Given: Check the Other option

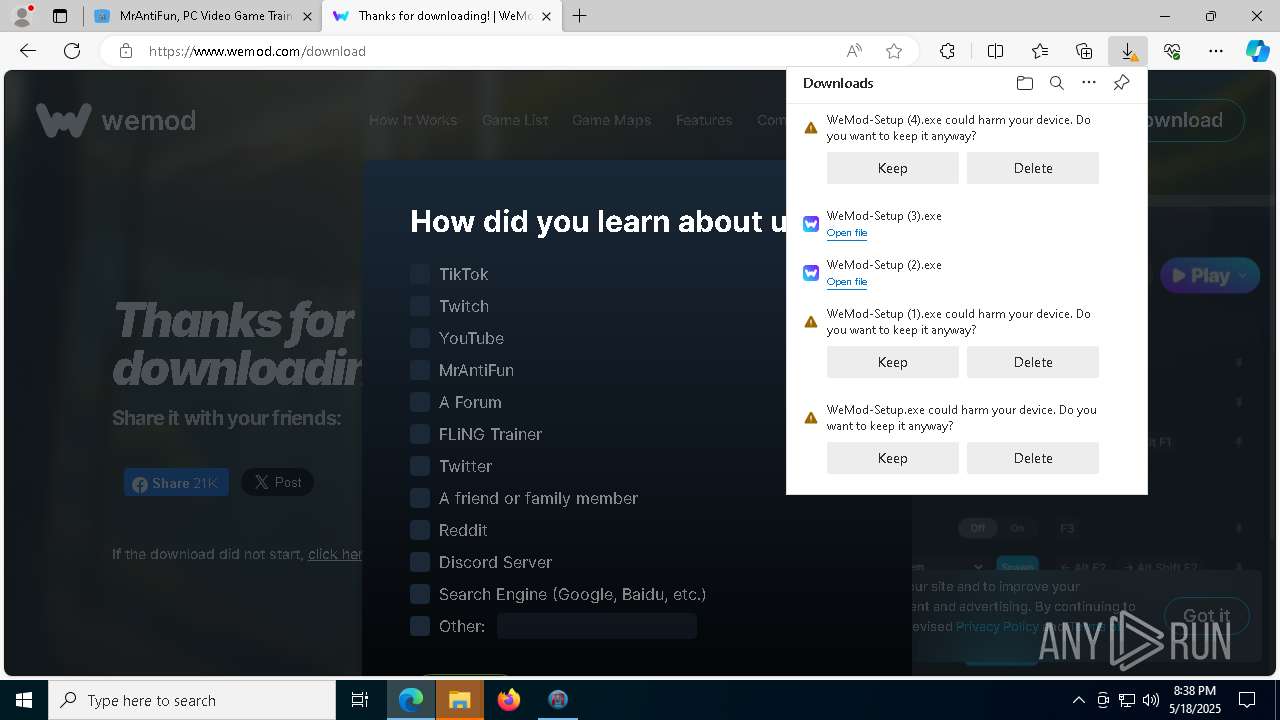Looking at the screenshot, I should click(420, 626).
